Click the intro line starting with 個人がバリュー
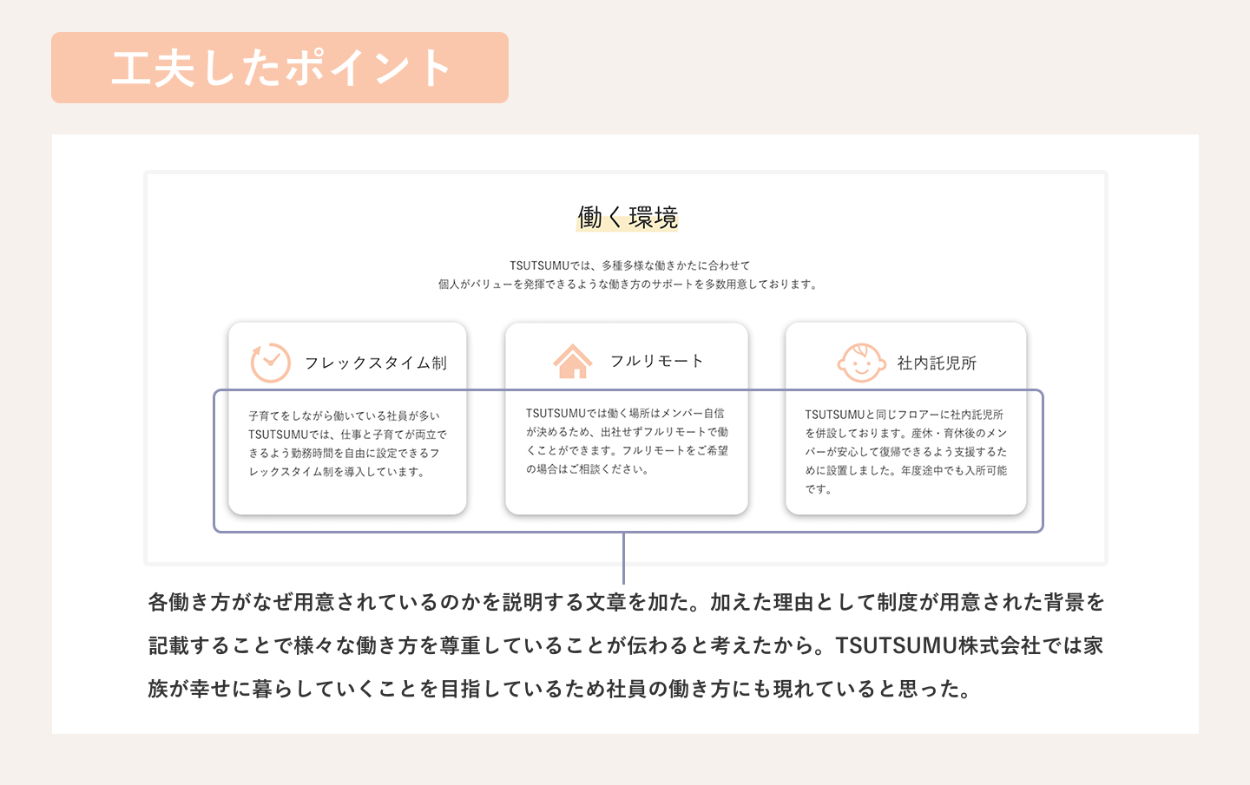The image size is (1250, 785). pyautogui.click(x=629, y=284)
